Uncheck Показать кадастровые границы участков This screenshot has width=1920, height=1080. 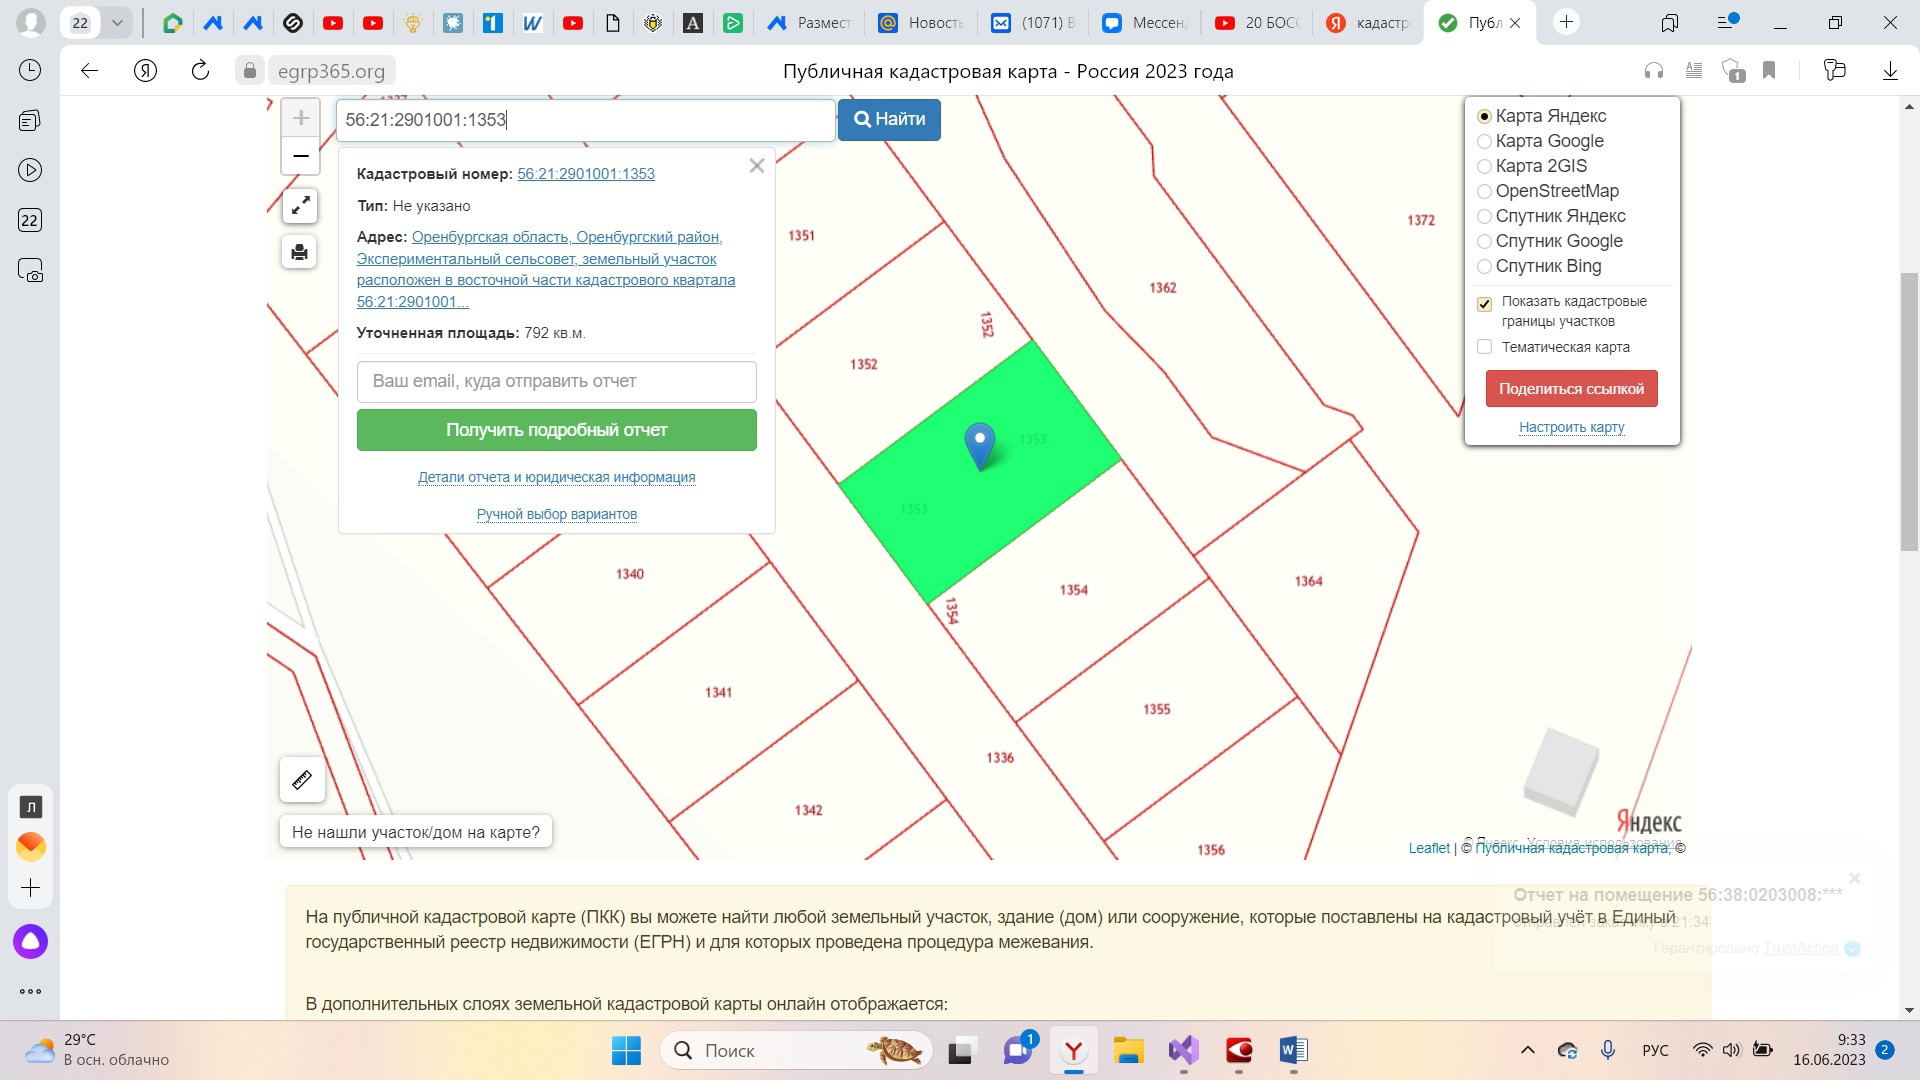[x=1485, y=303]
